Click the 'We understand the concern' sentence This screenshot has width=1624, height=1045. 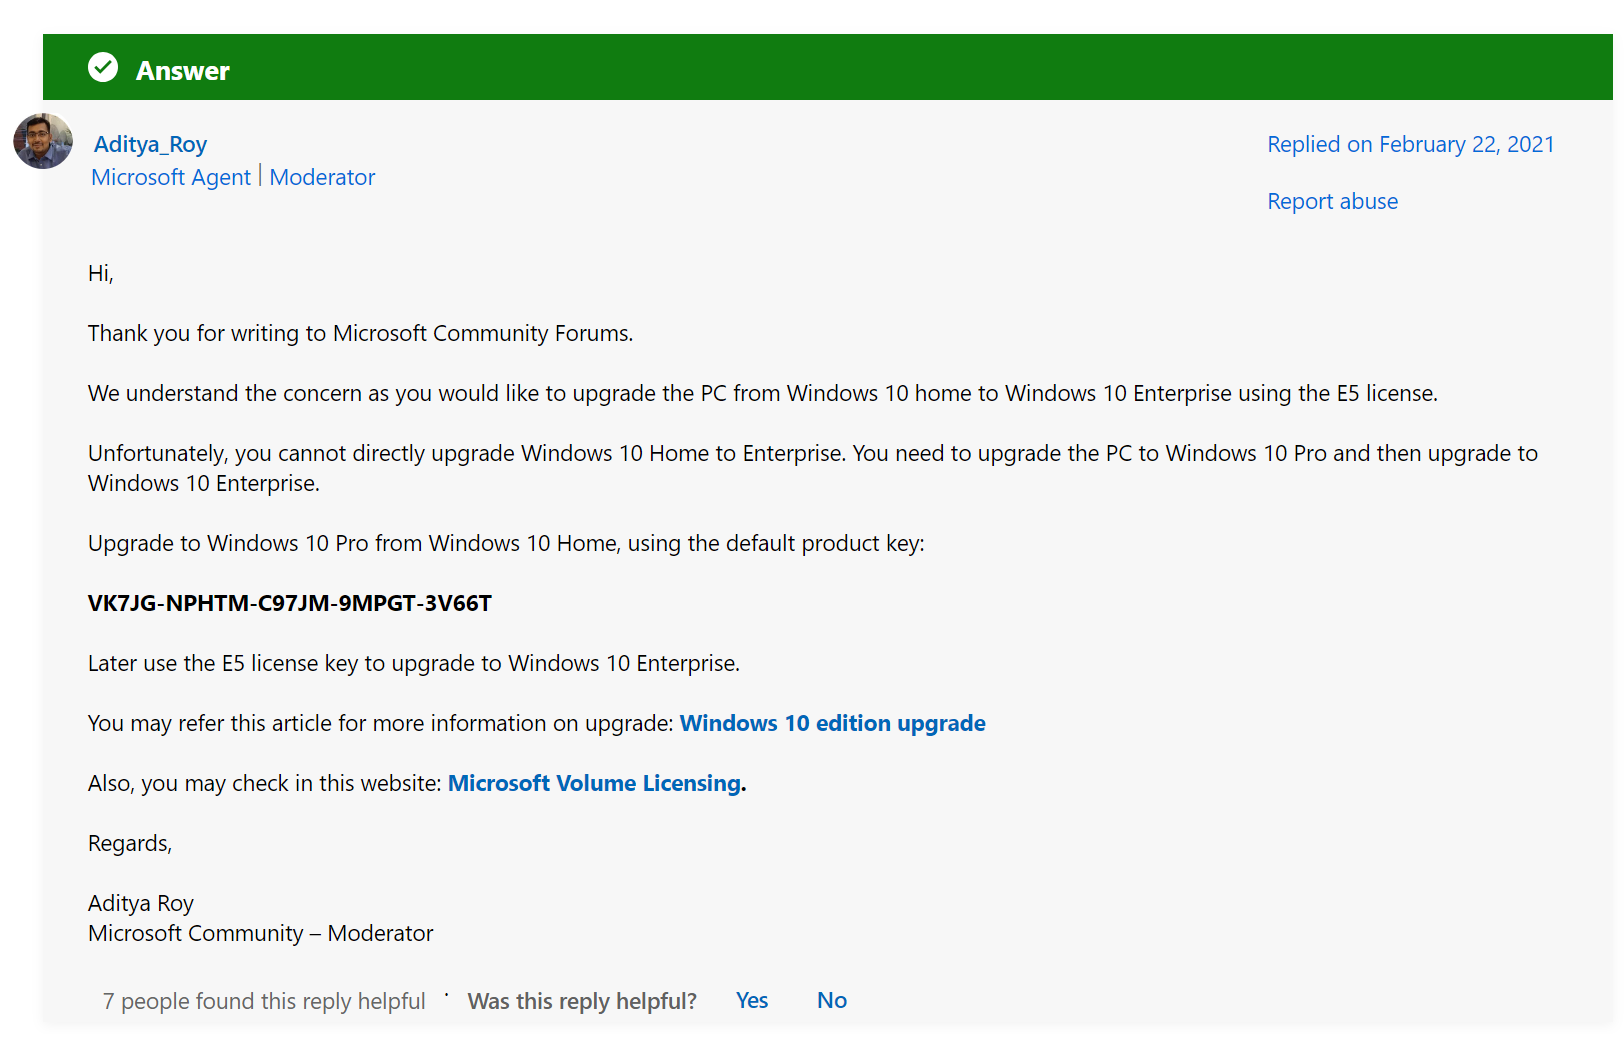coord(763,393)
